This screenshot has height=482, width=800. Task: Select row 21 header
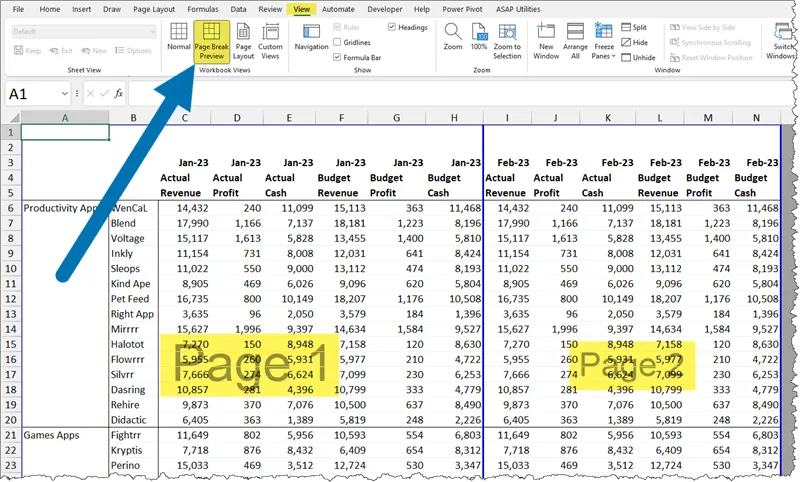[11, 436]
